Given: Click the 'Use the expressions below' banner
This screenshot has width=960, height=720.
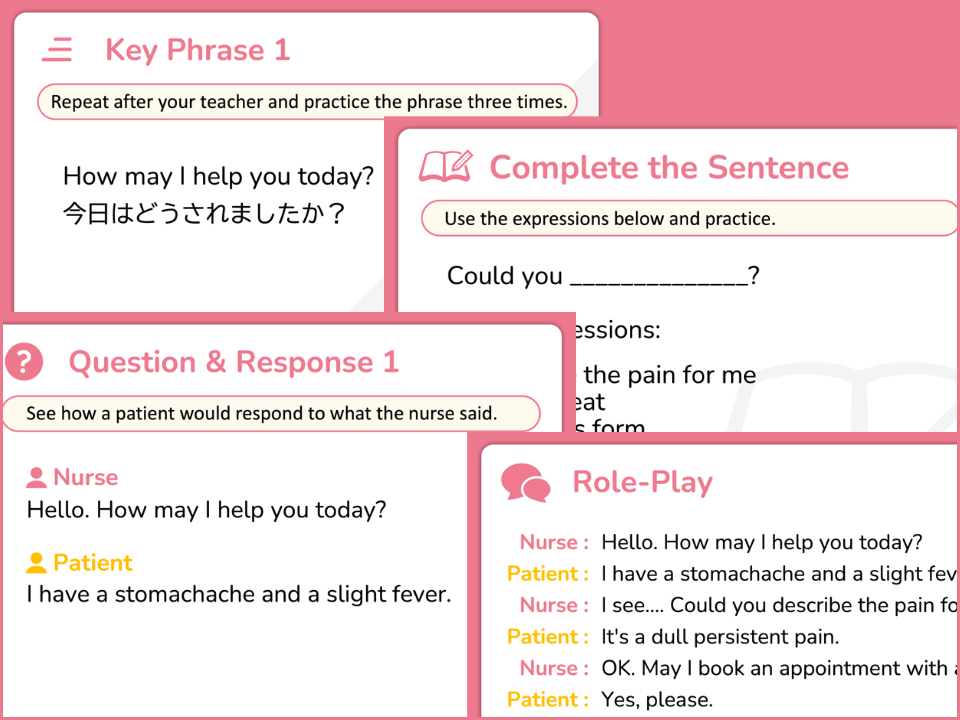Looking at the screenshot, I should [610, 219].
